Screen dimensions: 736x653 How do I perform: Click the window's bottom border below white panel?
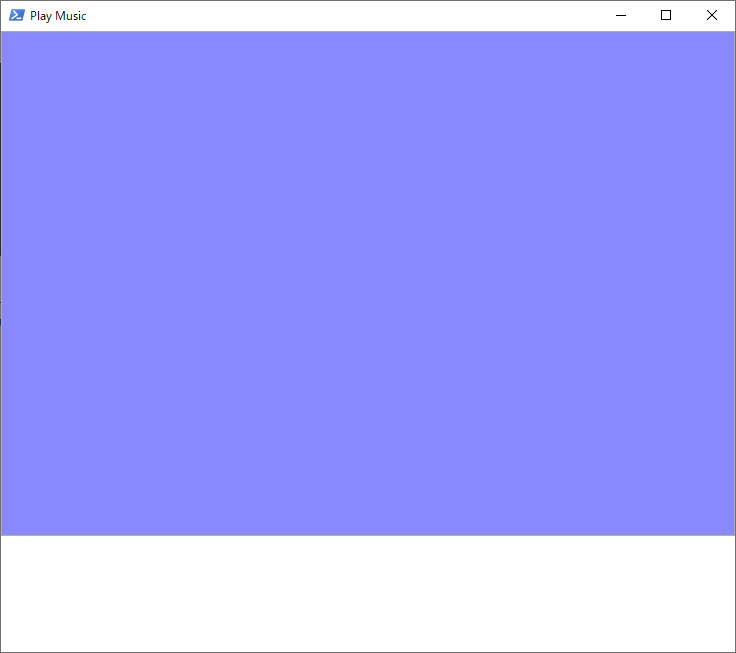click(x=368, y=652)
